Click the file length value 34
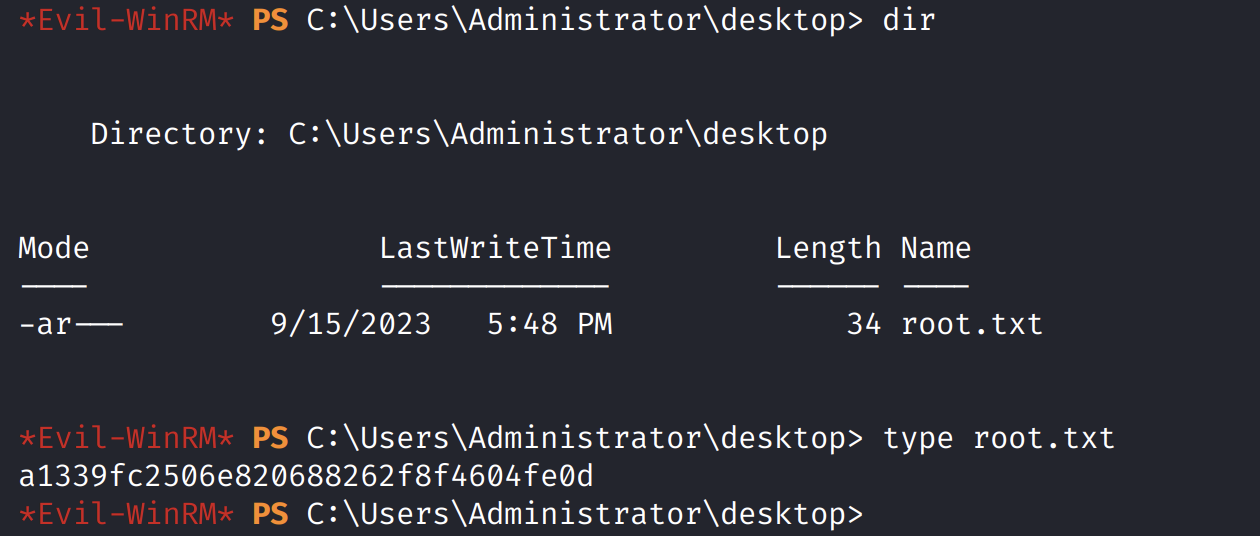Screen dimensions: 1260x536 863,324
